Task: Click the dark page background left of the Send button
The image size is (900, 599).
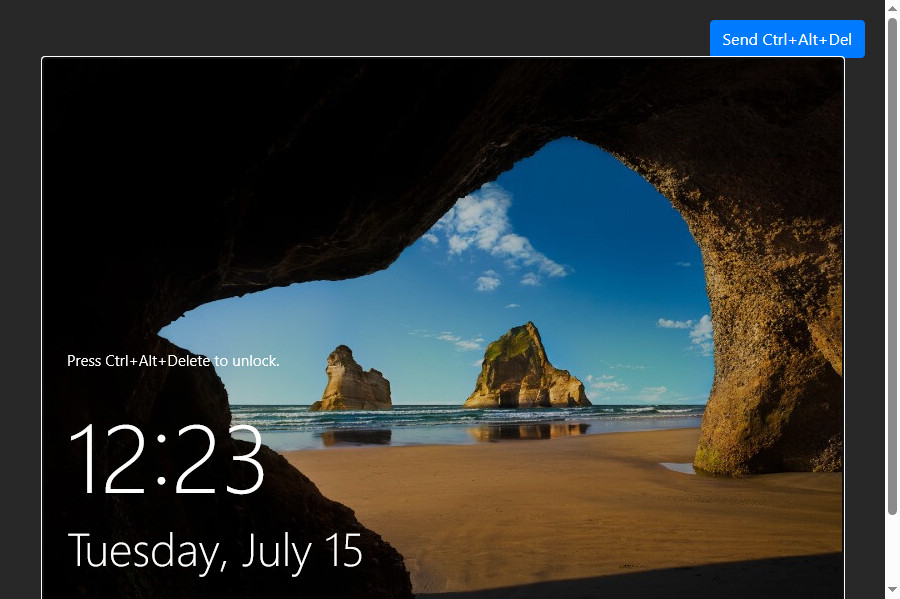Action: [400, 30]
